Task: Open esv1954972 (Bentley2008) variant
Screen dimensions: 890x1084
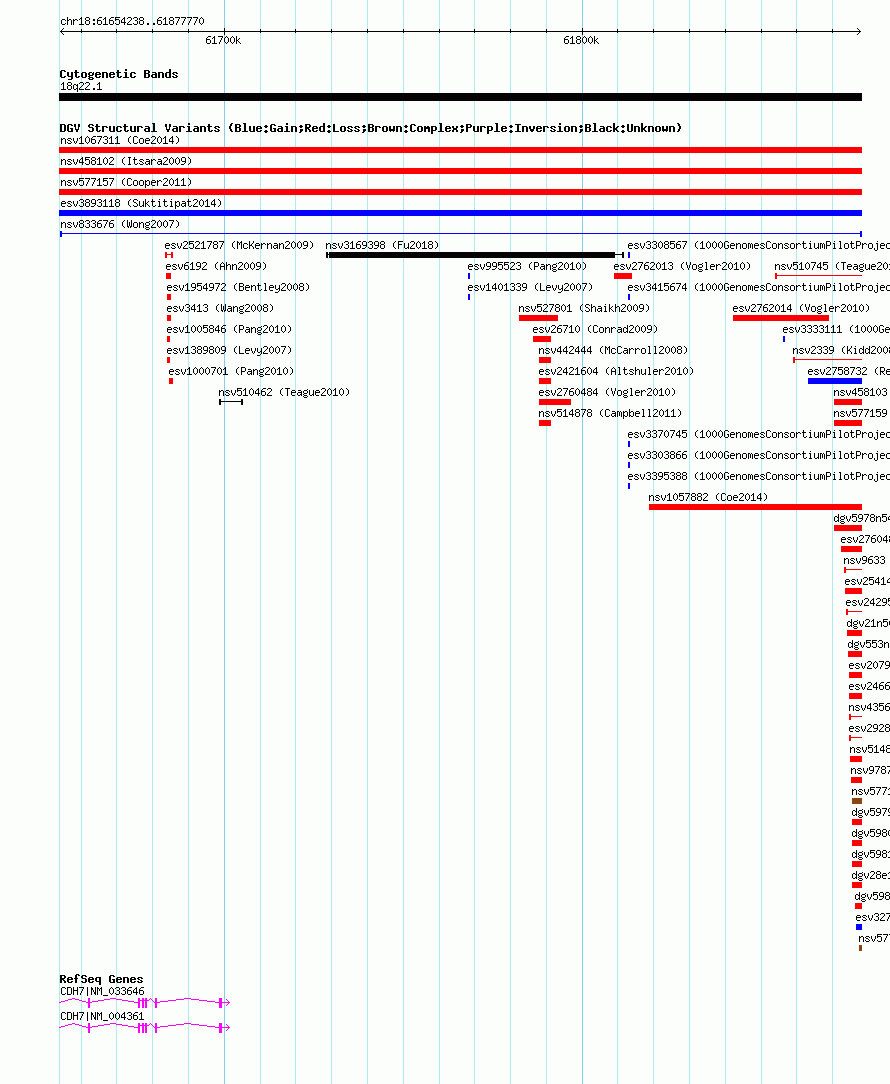Action: tap(238, 287)
